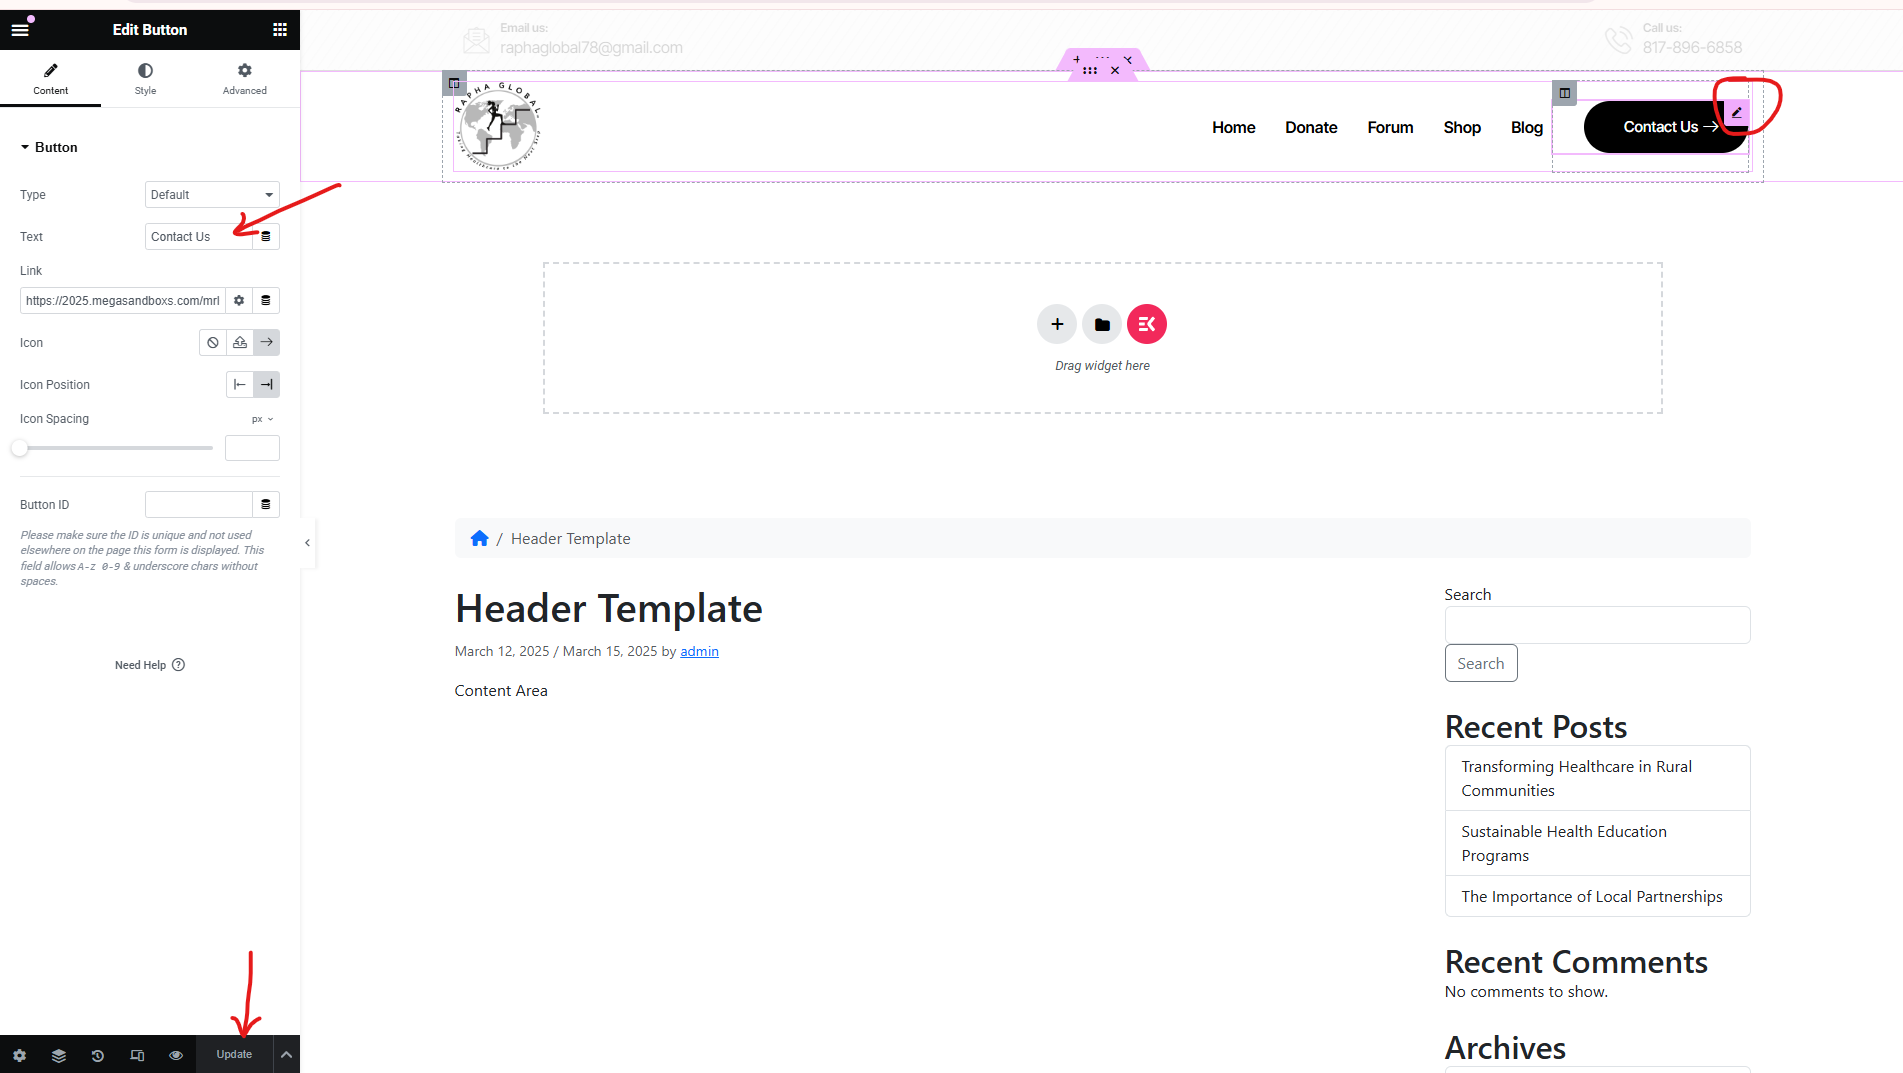Collapse the Button section
This screenshot has width=1903, height=1073.
click(x=49, y=147)
